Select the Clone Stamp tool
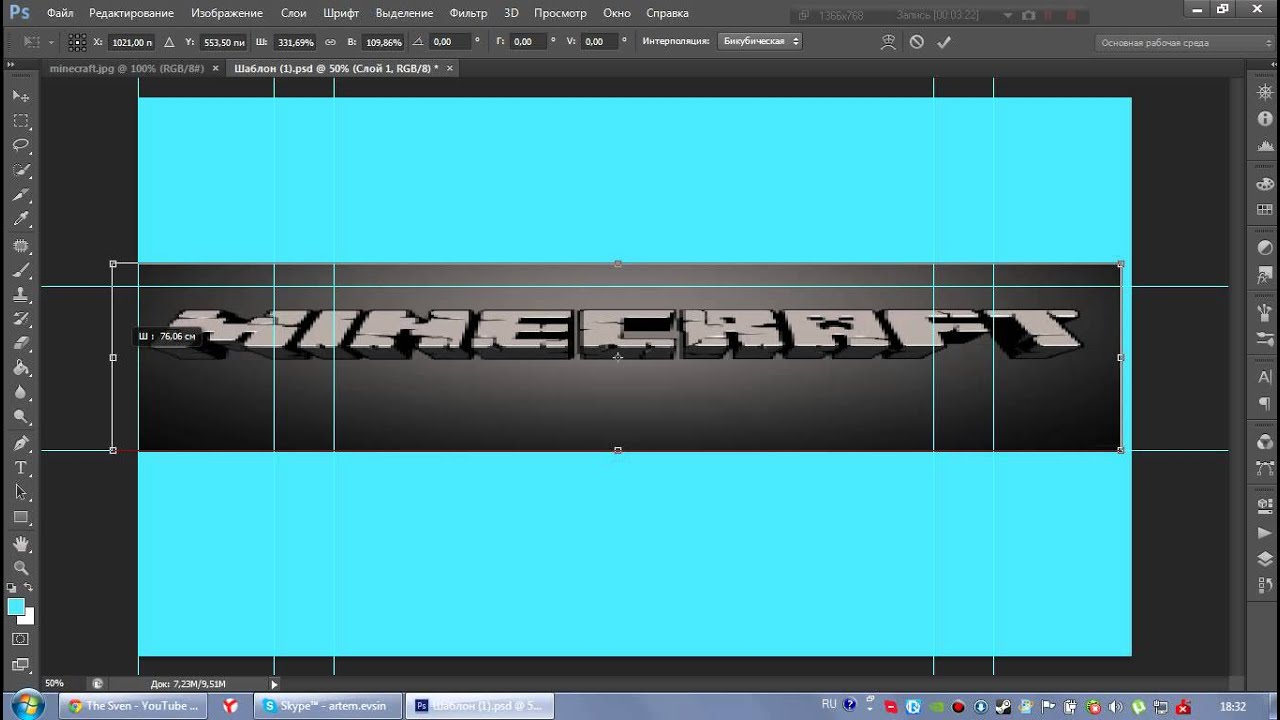1280x720 pixels. click(x=20, y=295)
